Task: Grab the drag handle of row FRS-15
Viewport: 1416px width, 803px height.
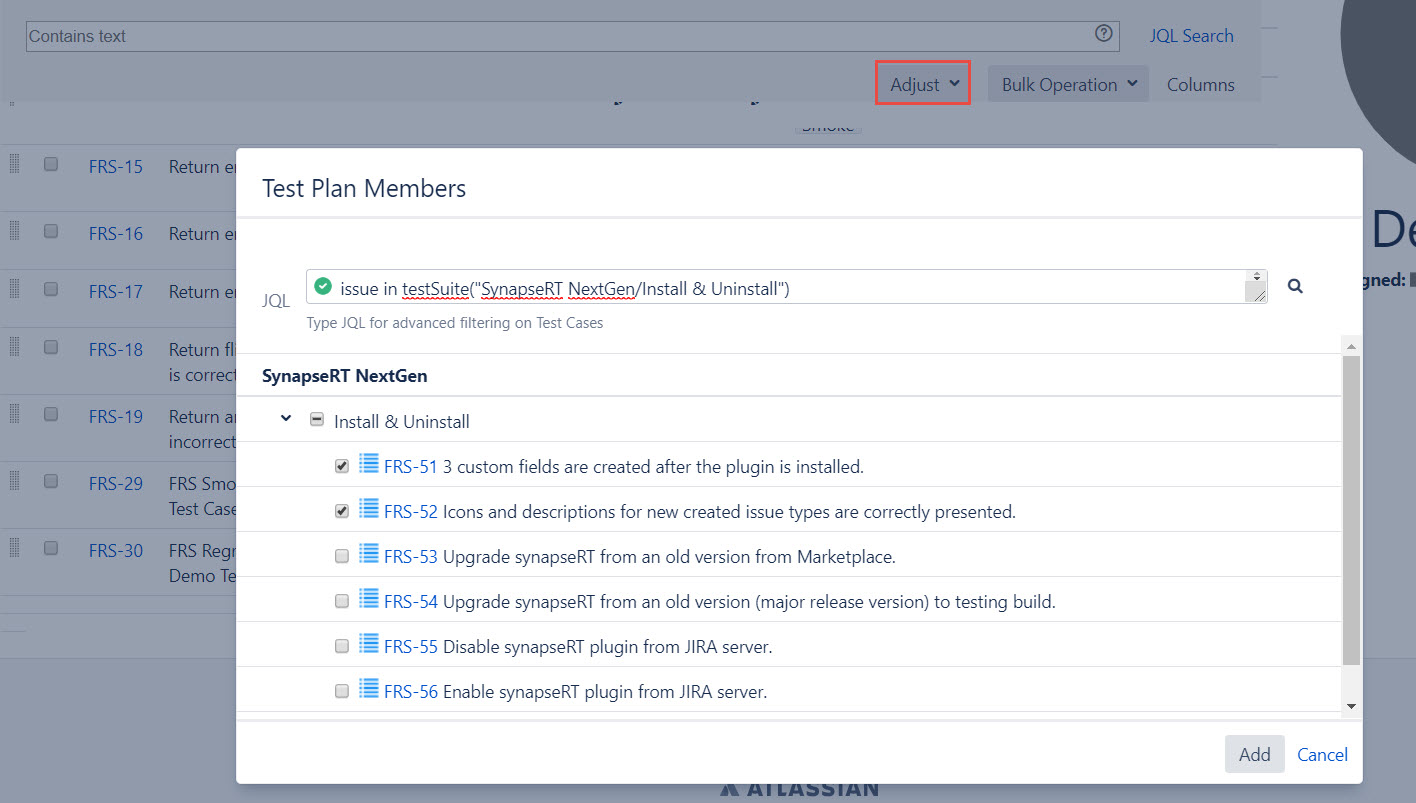Action: pyautogui.click(x=15, y=164)
